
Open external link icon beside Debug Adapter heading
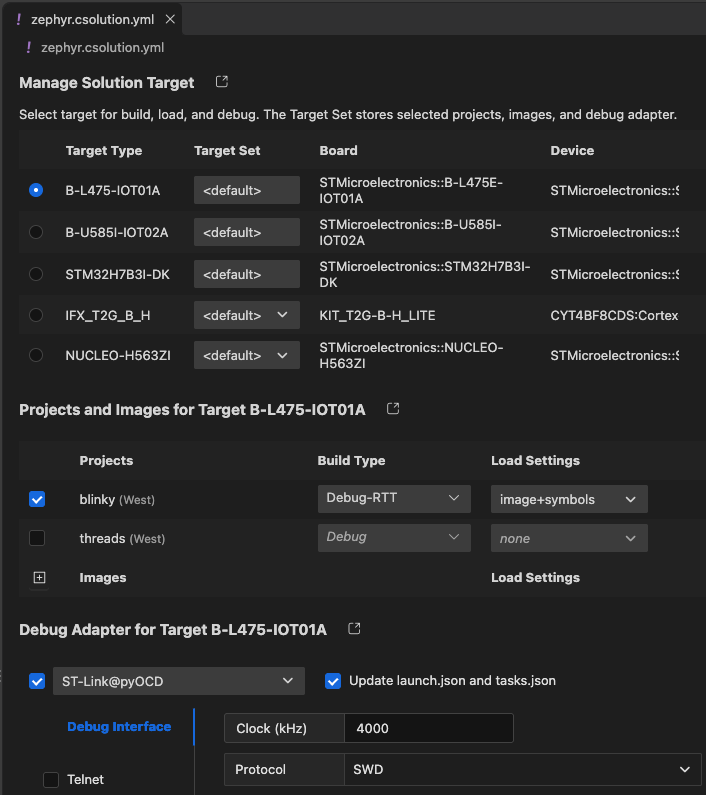(354, 629)
